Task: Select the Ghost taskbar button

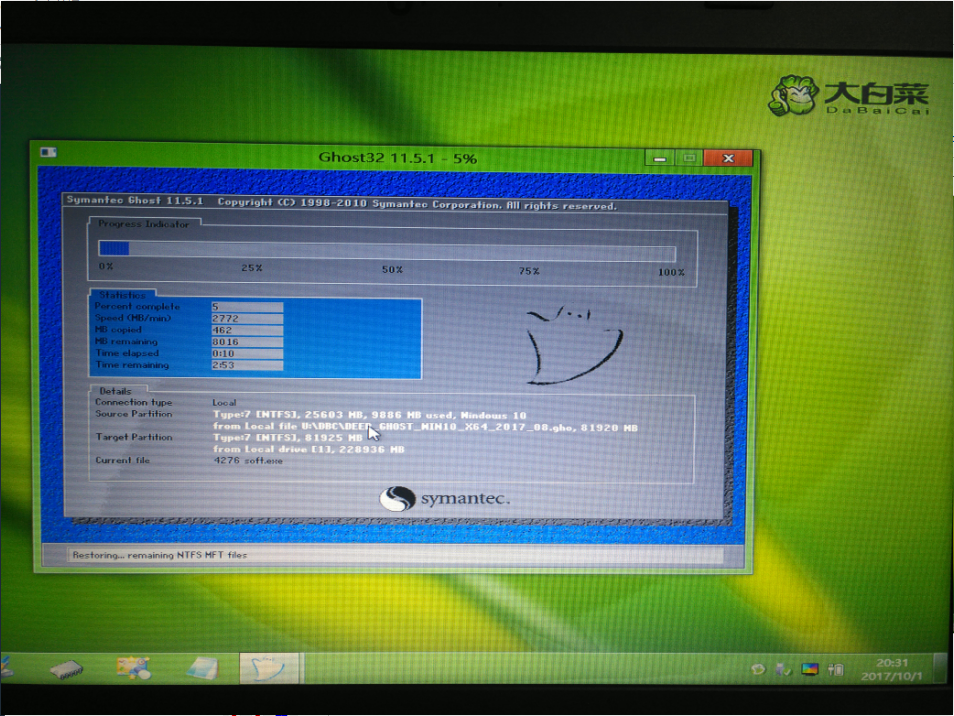Action: (269, 668)
